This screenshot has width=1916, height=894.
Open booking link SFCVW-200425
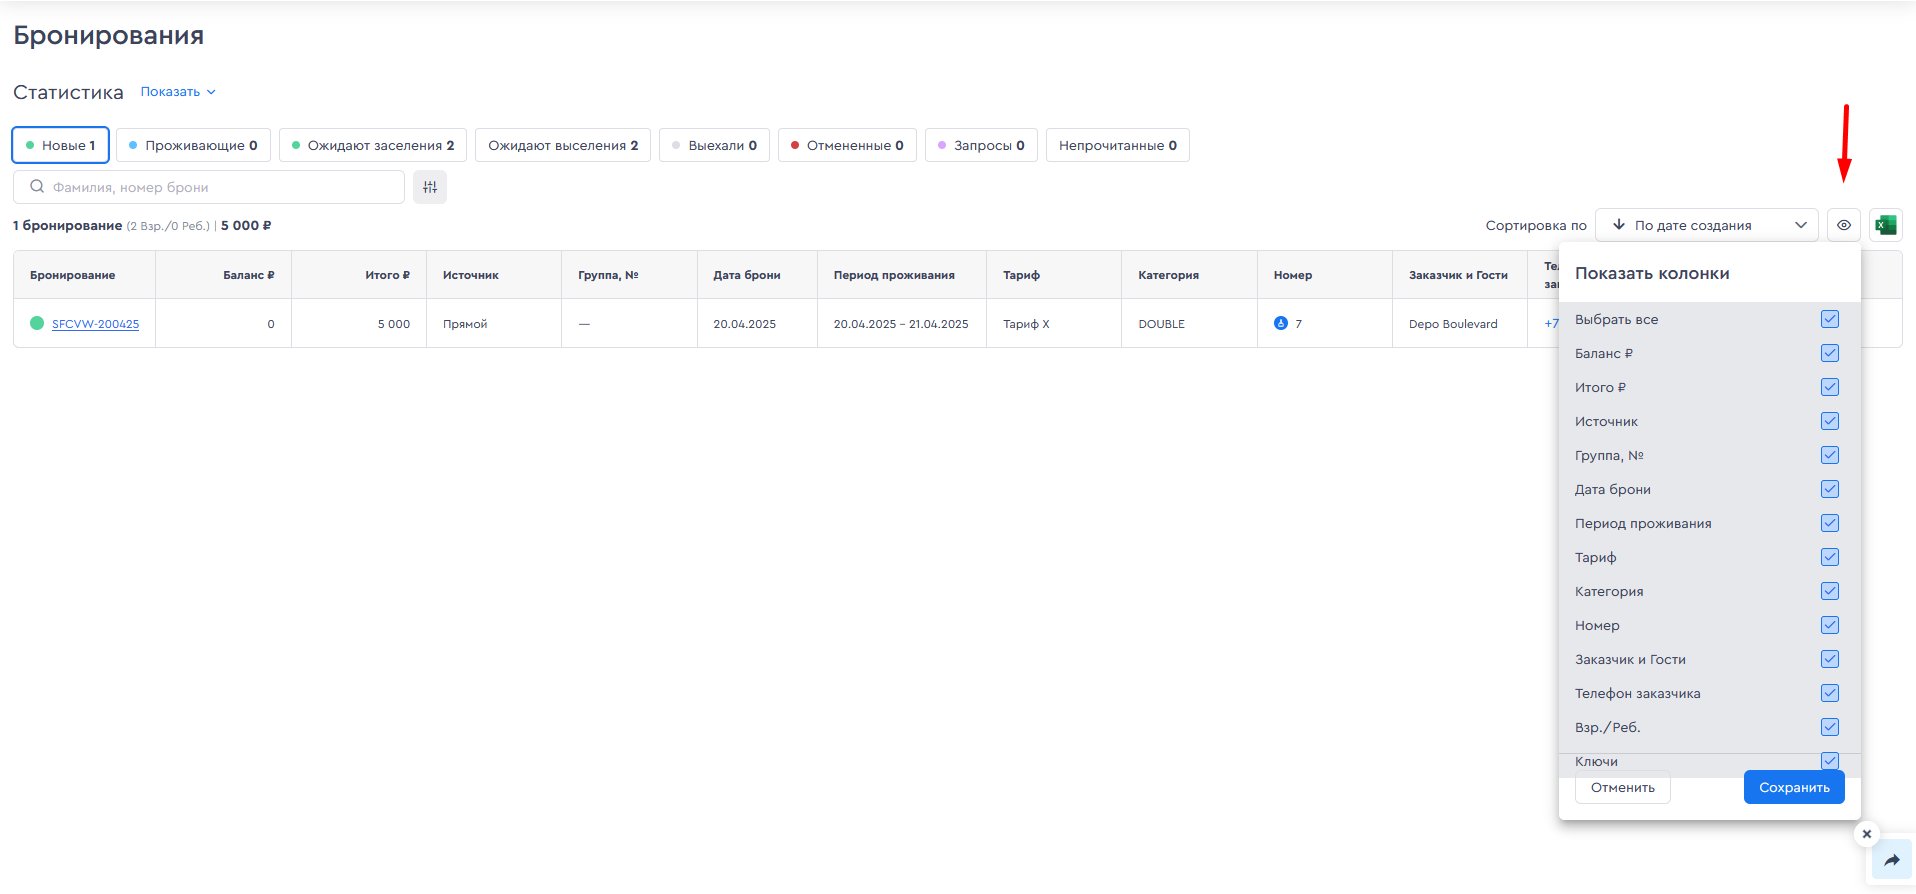click(x=95, y=324)
